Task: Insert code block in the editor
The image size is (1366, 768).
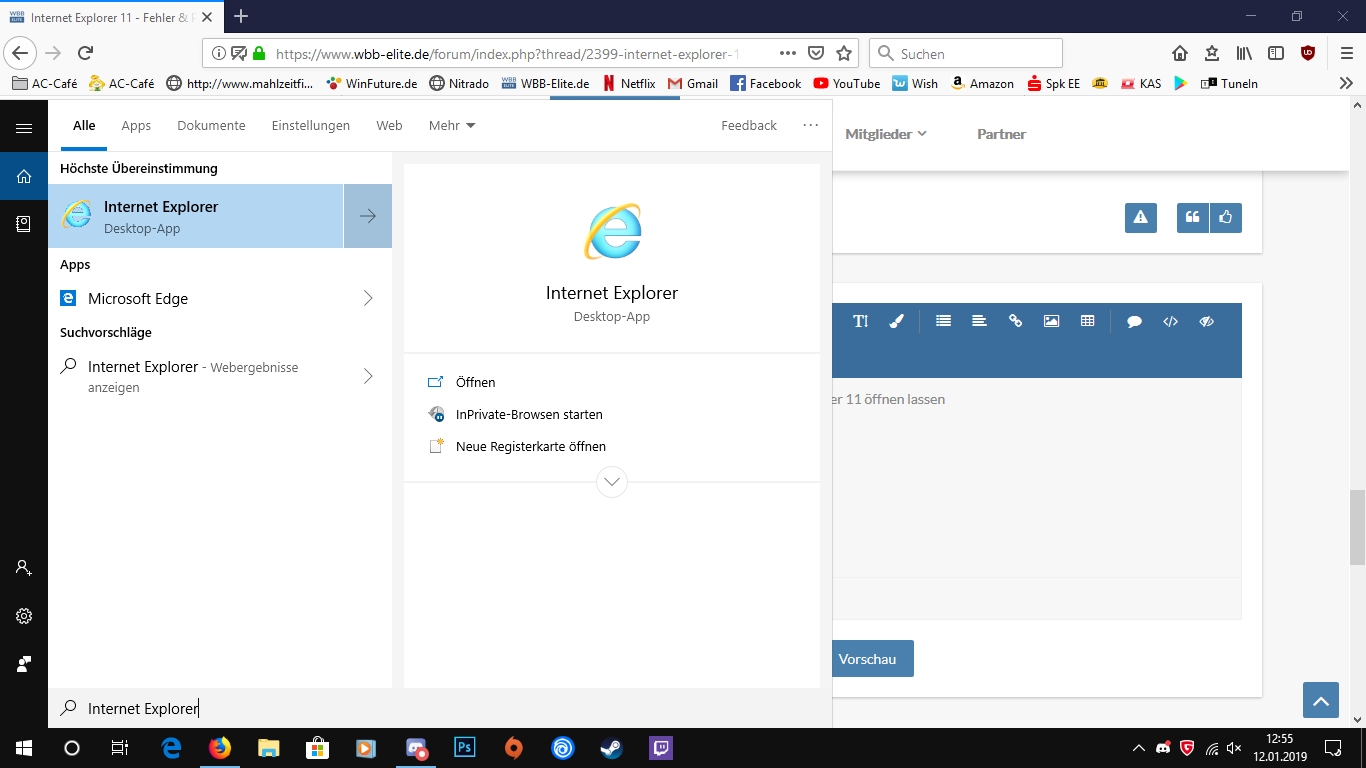Action: pyautogui.click(x=1170, y=321)
